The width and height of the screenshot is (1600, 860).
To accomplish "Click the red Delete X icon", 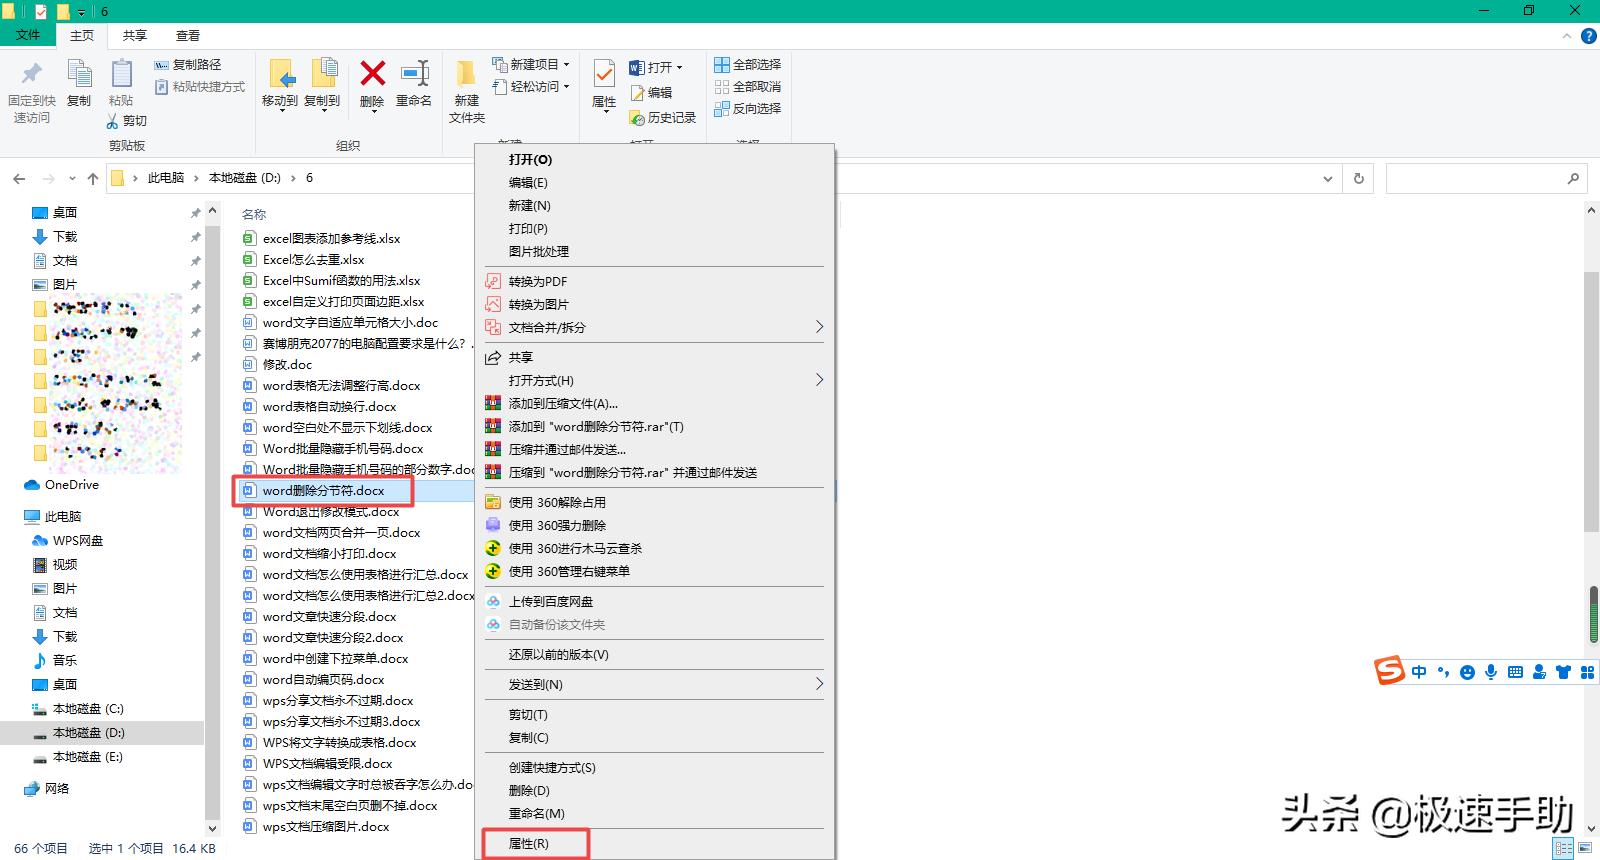I will (x=372, y=73).
